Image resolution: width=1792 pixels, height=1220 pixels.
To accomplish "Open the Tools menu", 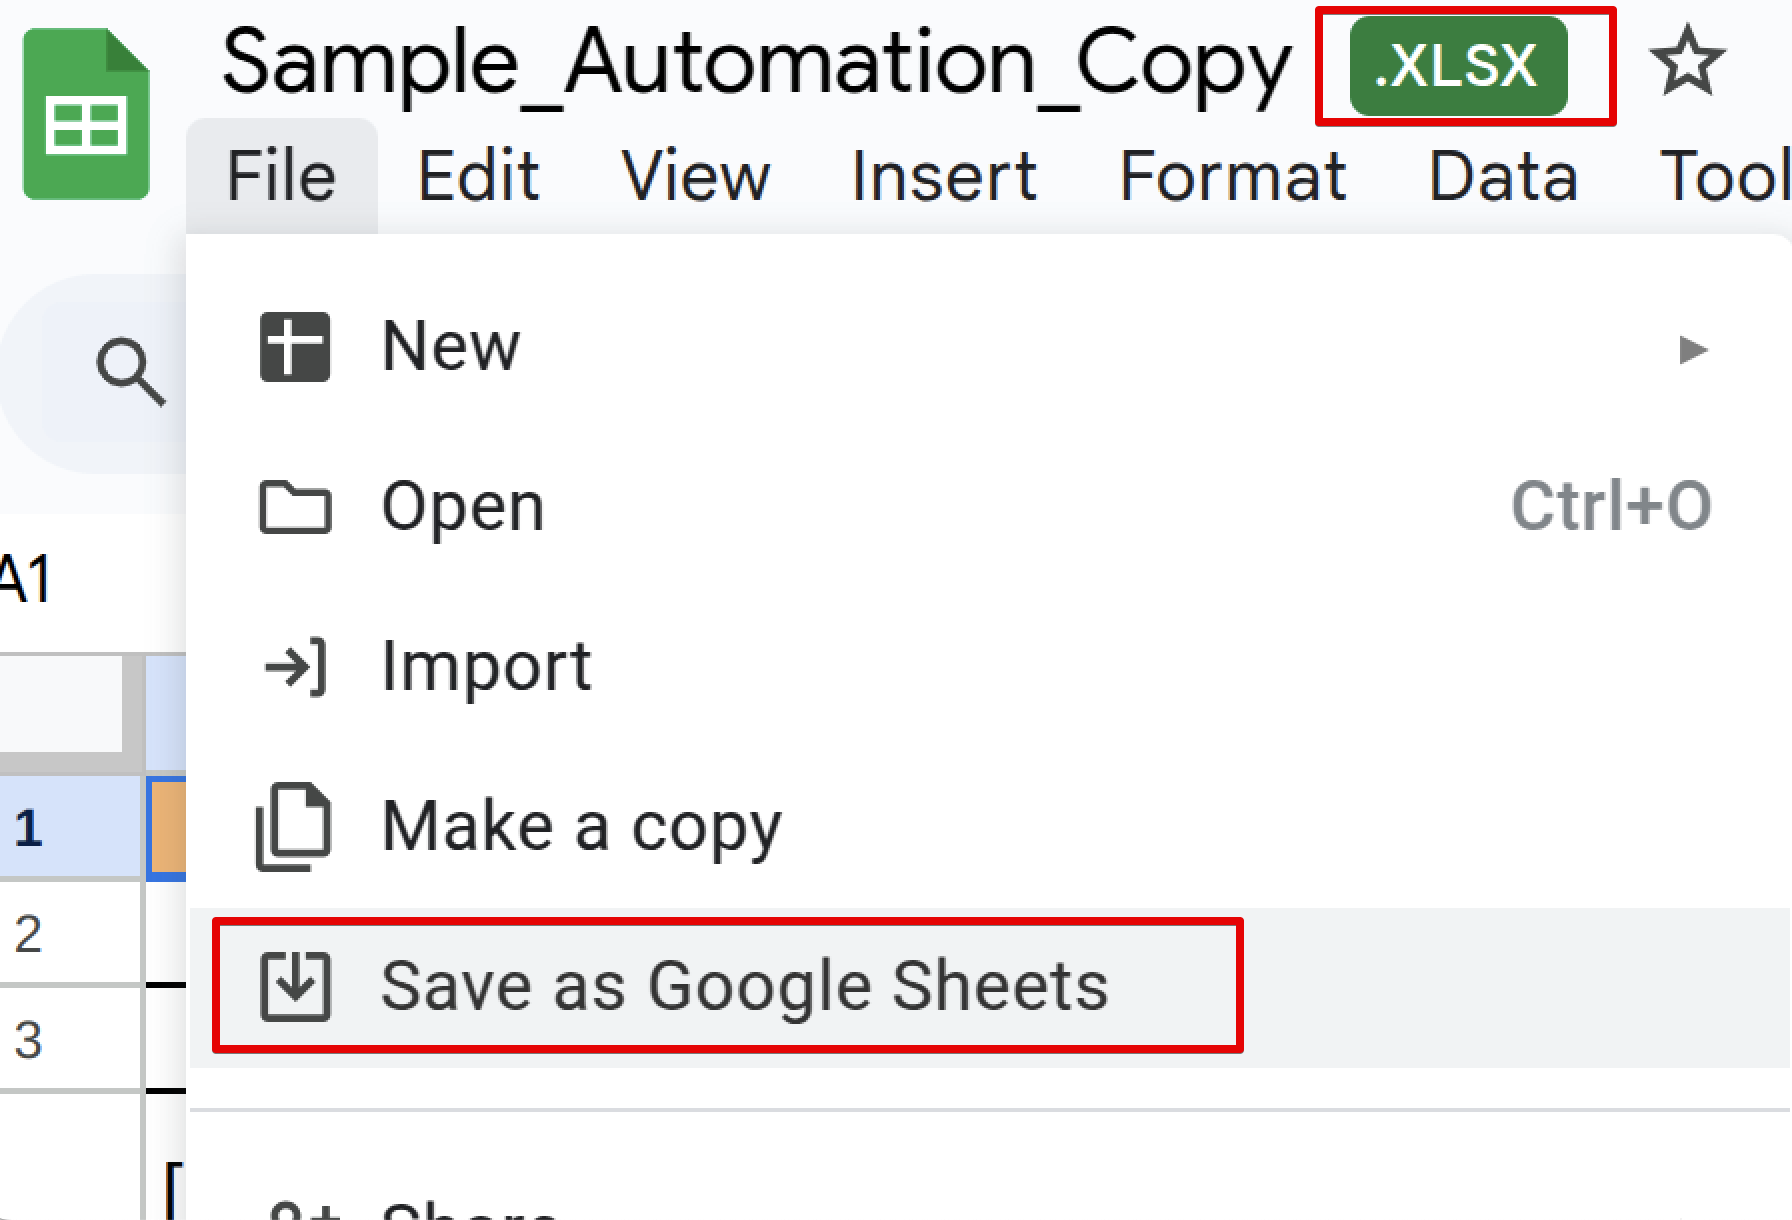I will (1724, 176).
